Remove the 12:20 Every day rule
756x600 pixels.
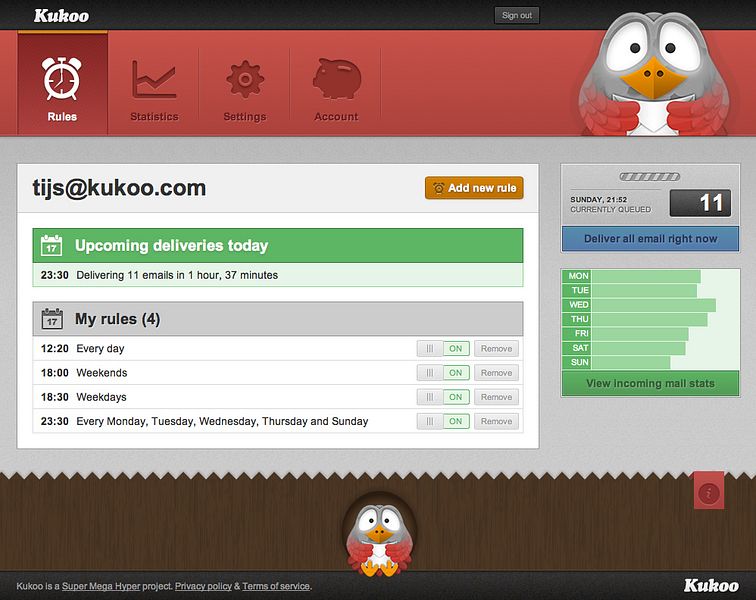pos(496,349)
